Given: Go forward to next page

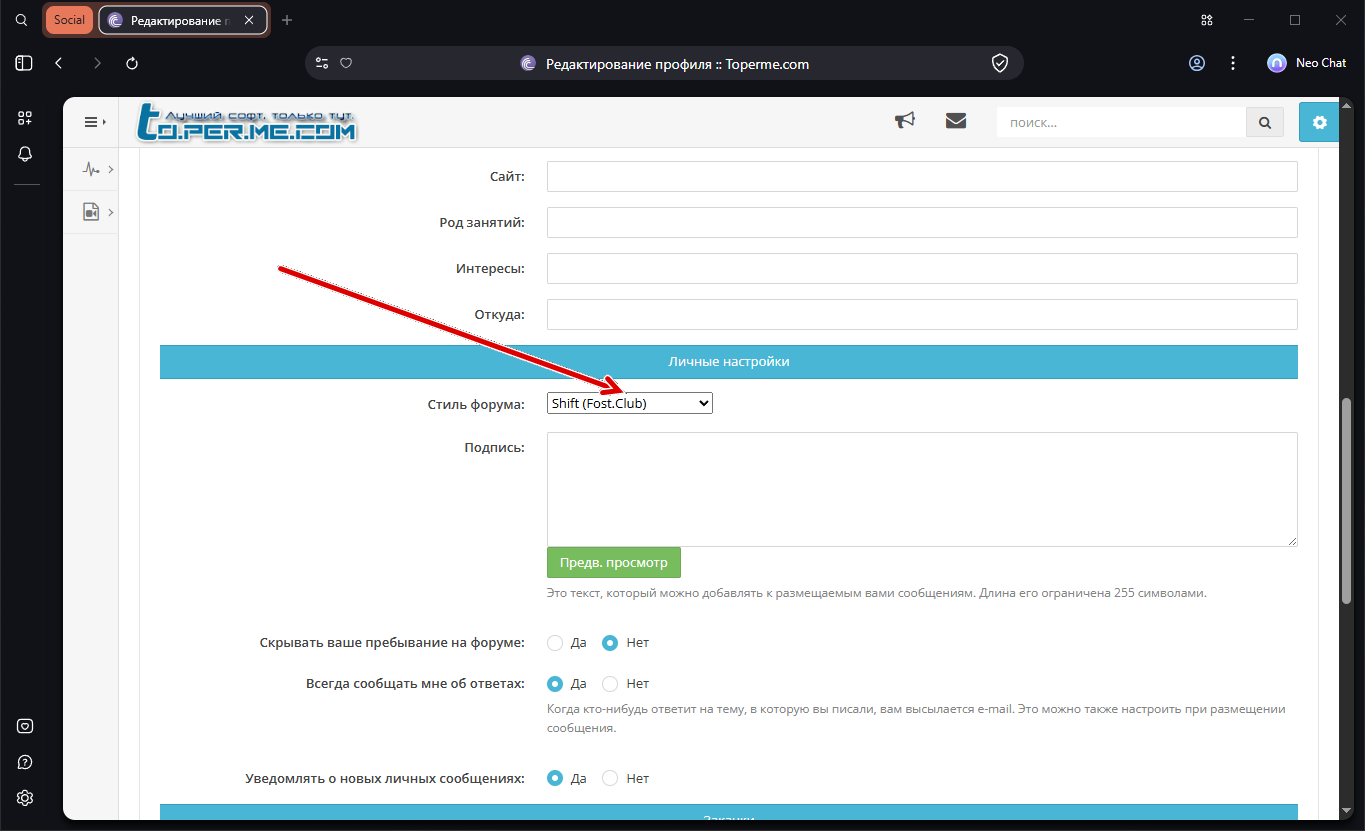Looking at the screenshot, I should point(97,63).
